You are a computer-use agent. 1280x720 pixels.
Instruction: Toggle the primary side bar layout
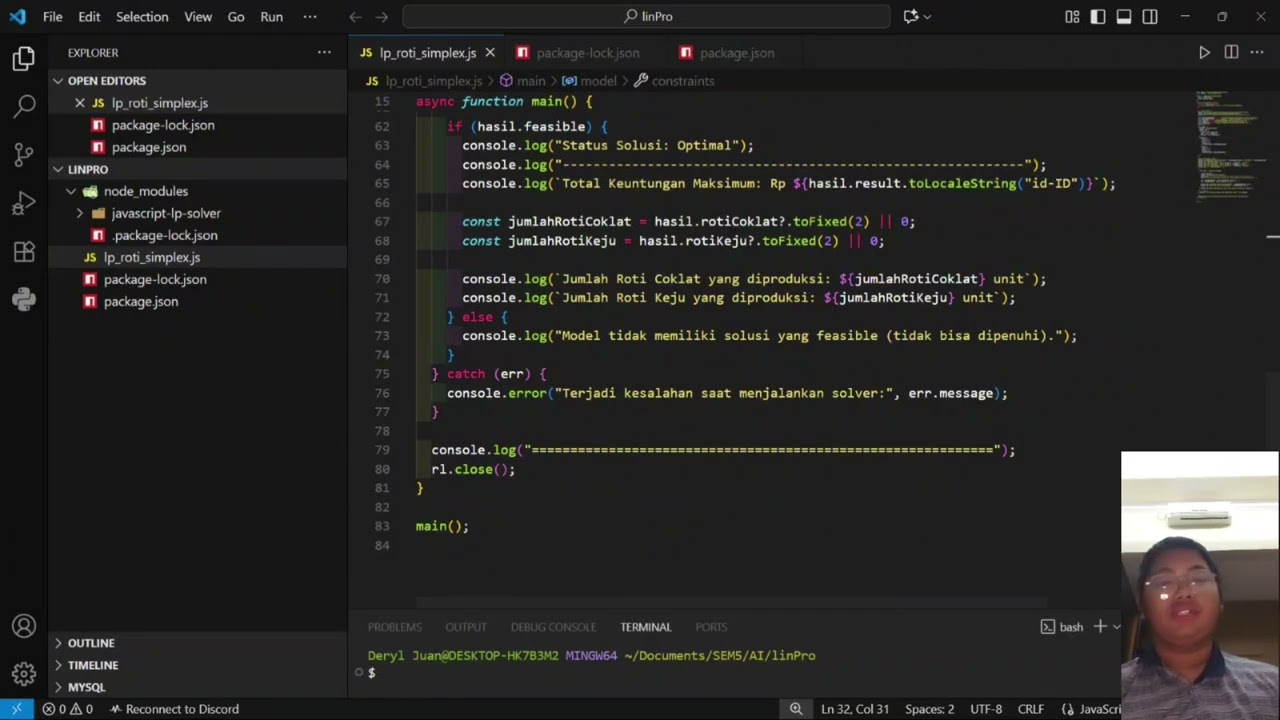coord(1098,17)
